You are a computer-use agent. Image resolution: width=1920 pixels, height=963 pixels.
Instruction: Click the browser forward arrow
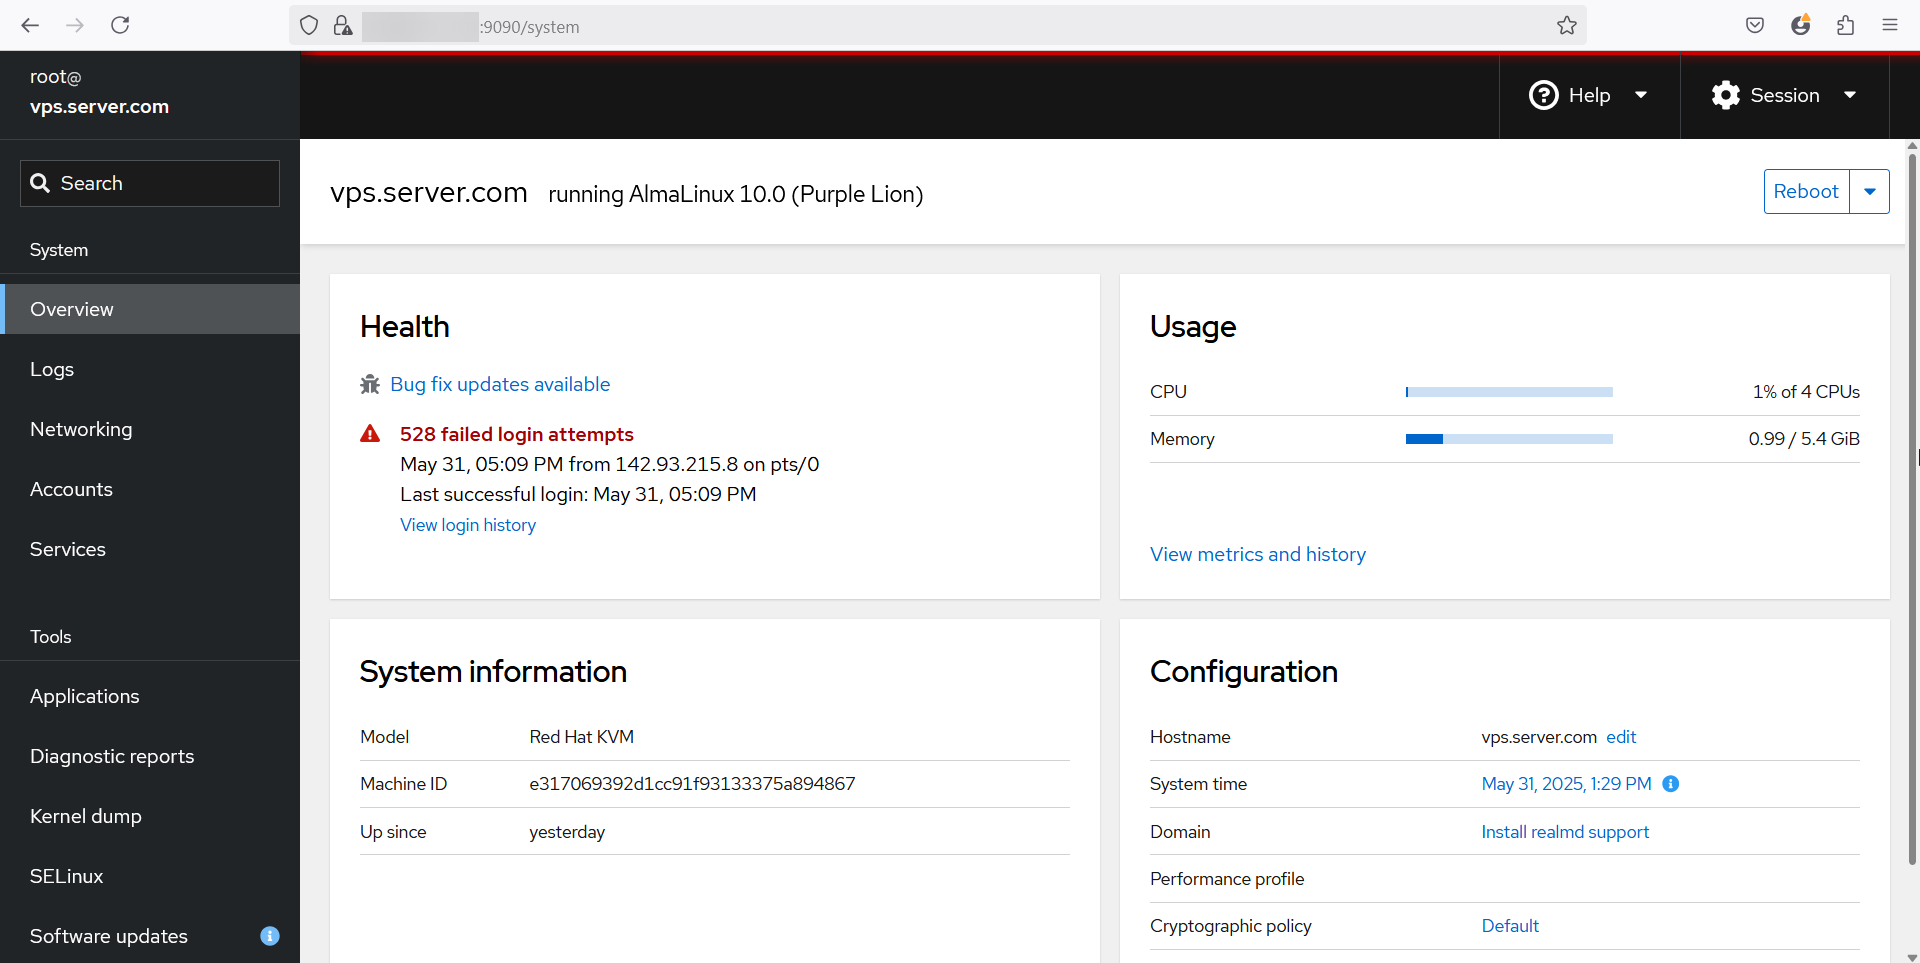click(75, 26)
